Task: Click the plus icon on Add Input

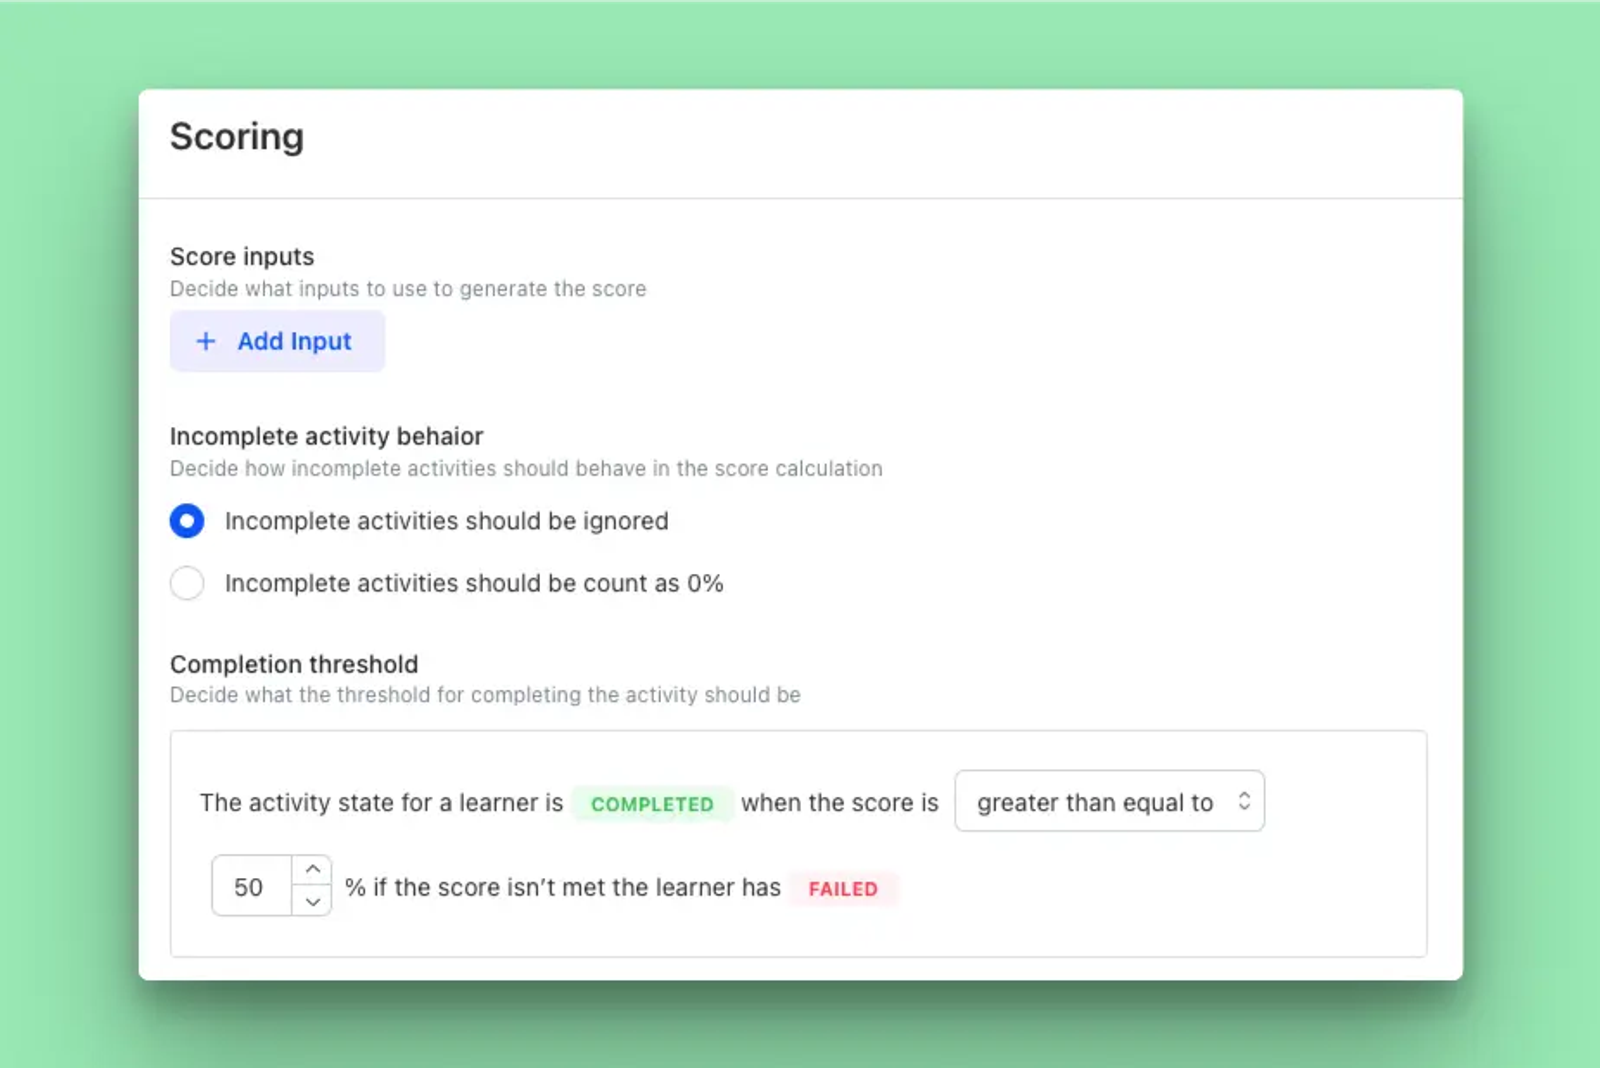Action: 206,341
